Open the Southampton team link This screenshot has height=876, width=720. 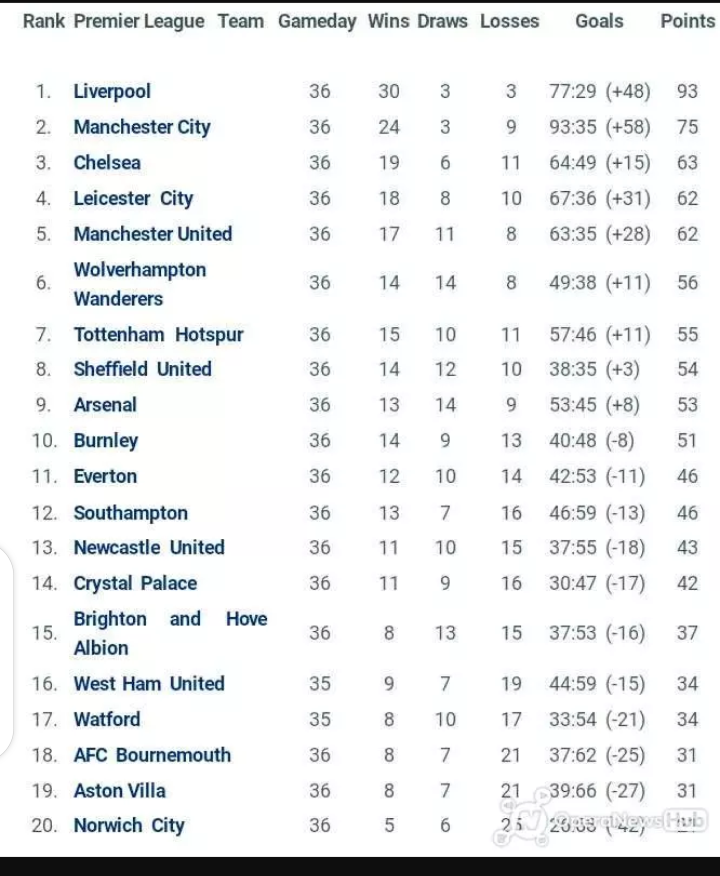click(x=130, y=513)
